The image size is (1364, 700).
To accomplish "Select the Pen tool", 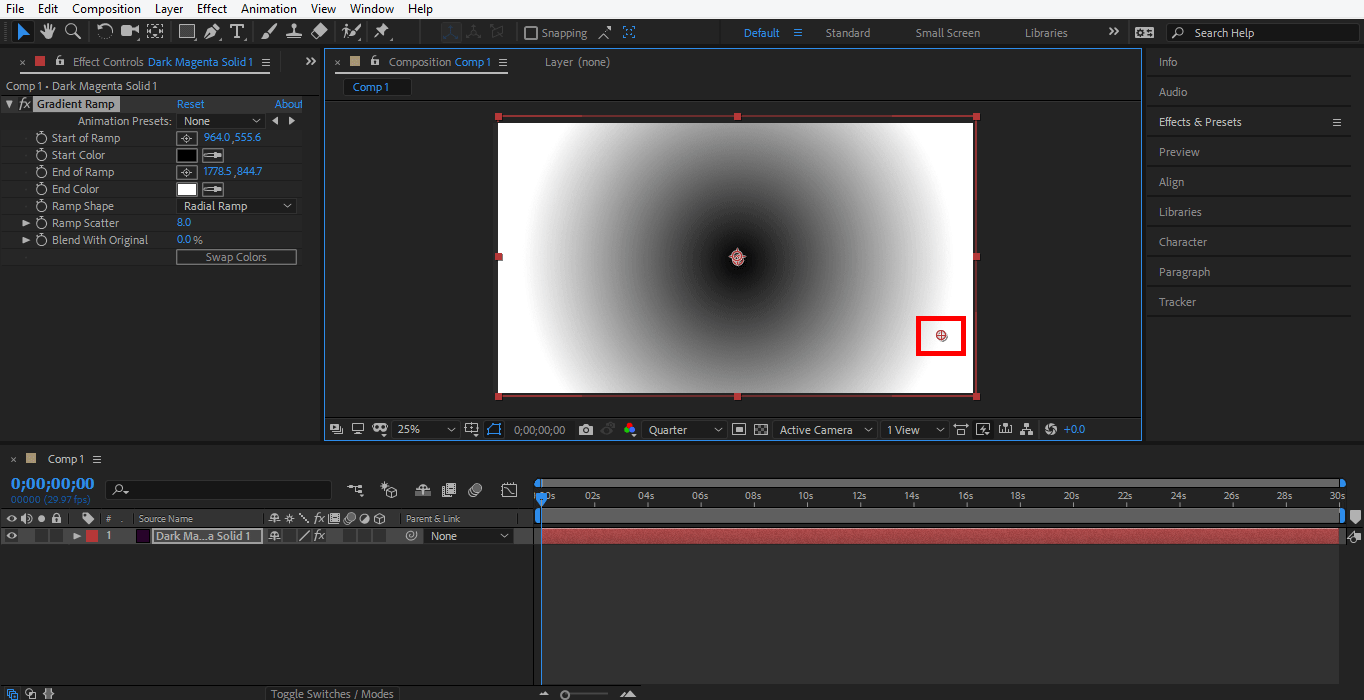I will pyautogui.click(x=212, y=32).
